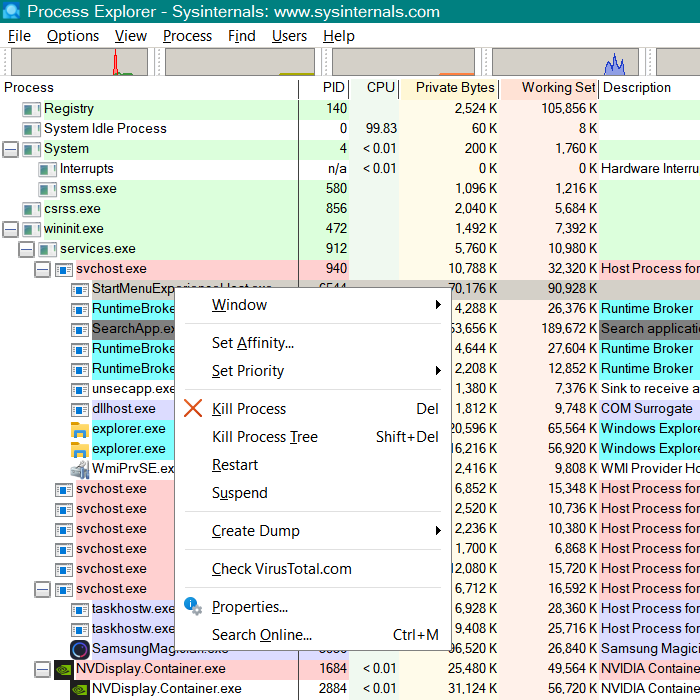
Task: Click the red X Kill Process icon
Action: (x=193, y=408)
